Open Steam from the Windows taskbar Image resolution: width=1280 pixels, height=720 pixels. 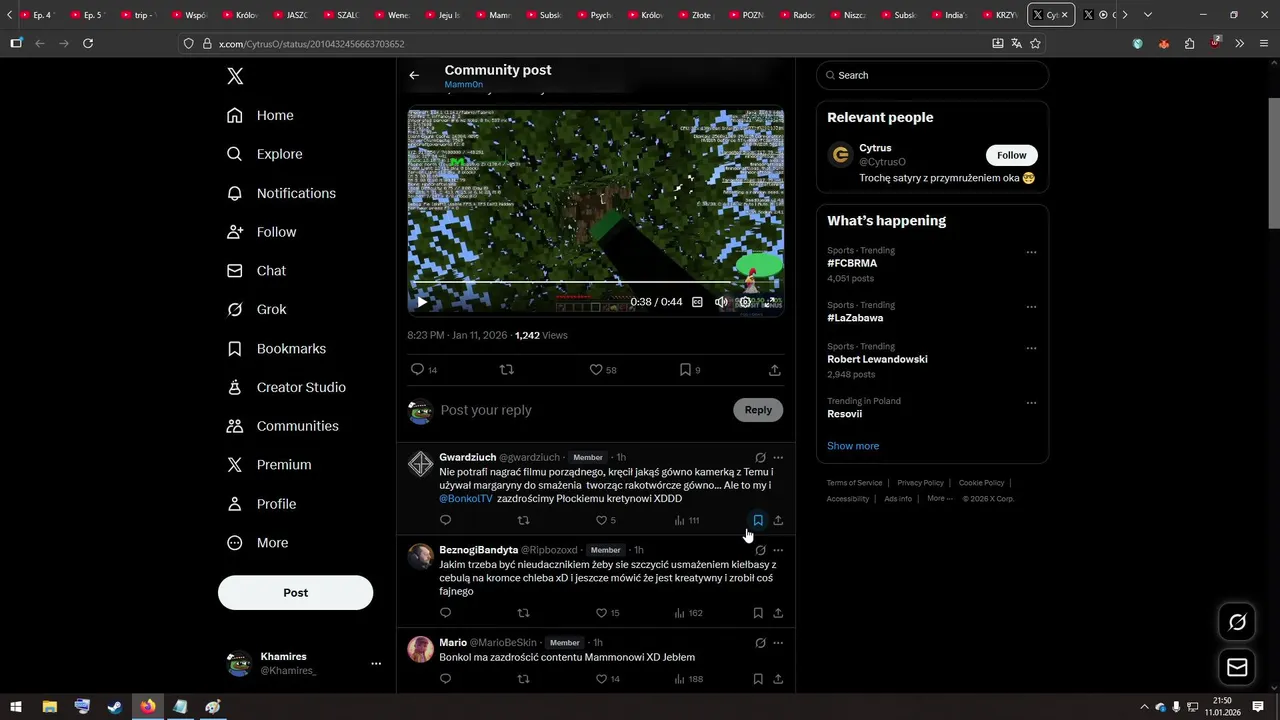115,707
